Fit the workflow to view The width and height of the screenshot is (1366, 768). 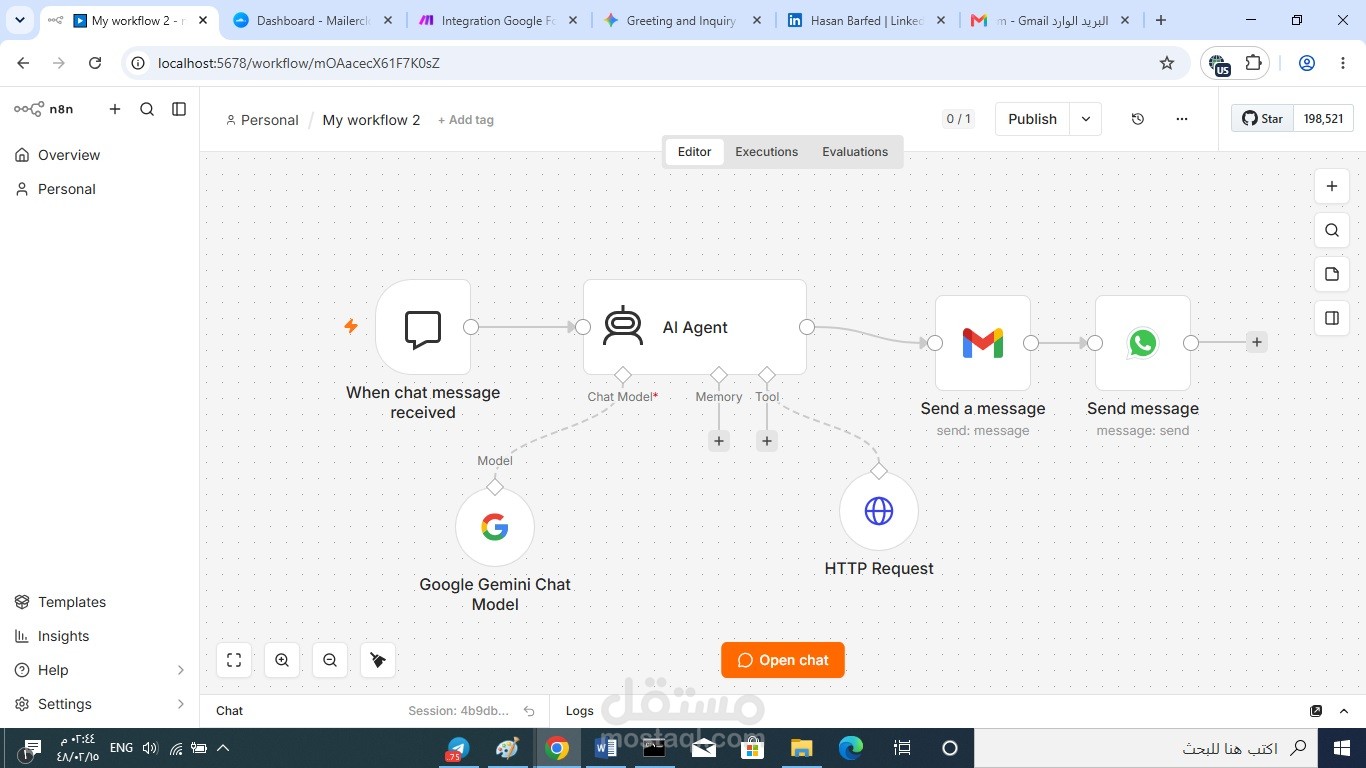[234, 660]
